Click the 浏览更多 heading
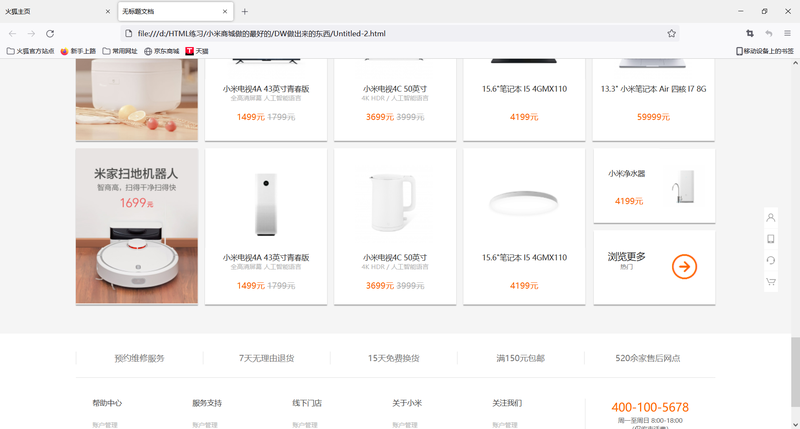Image resolution: width=800 pixels, height=429 pixels. (627, 256)
